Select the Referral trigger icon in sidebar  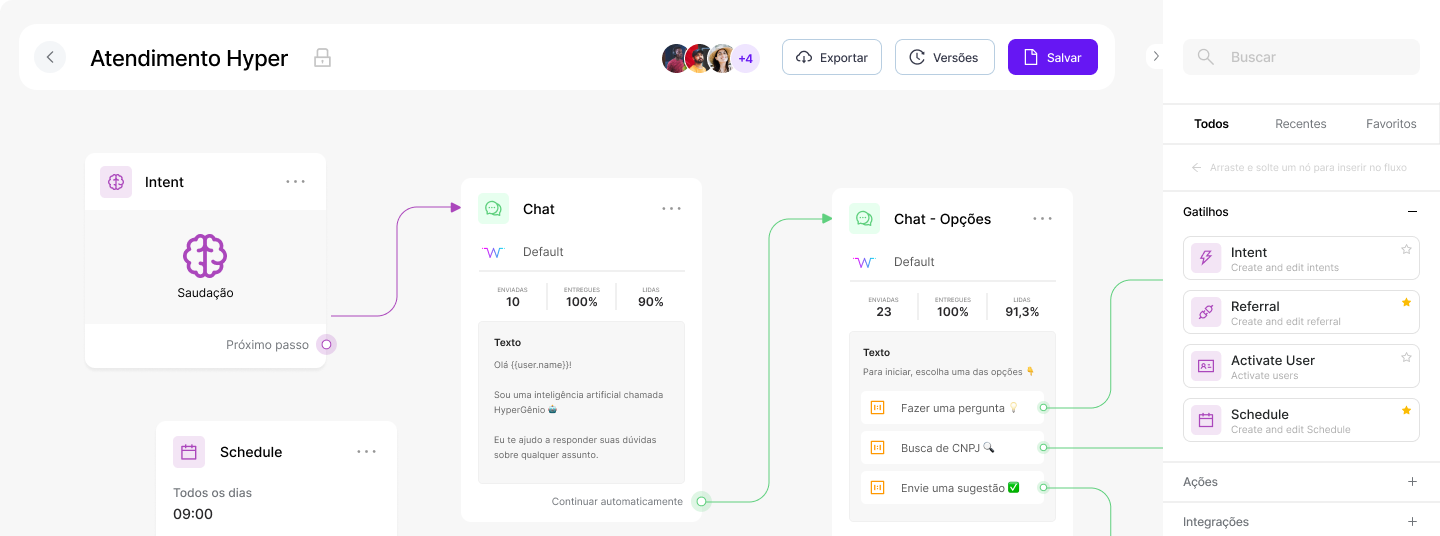coord(1206,312)
